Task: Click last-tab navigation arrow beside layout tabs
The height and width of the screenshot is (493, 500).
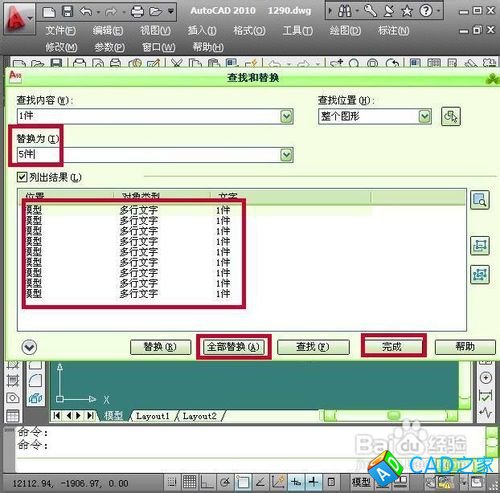Action: click(90, 415)
